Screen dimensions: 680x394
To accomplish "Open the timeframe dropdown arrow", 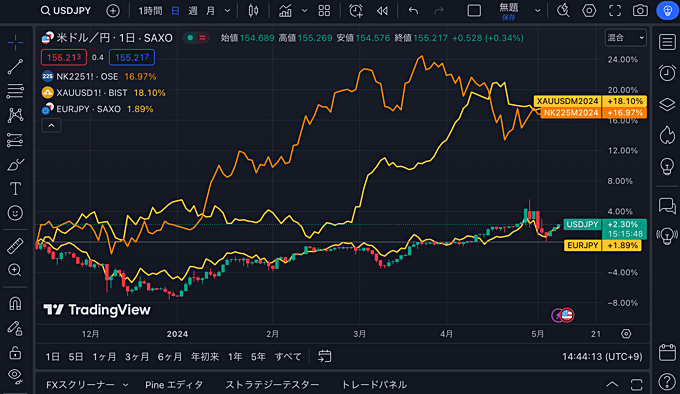I will 227,11.
